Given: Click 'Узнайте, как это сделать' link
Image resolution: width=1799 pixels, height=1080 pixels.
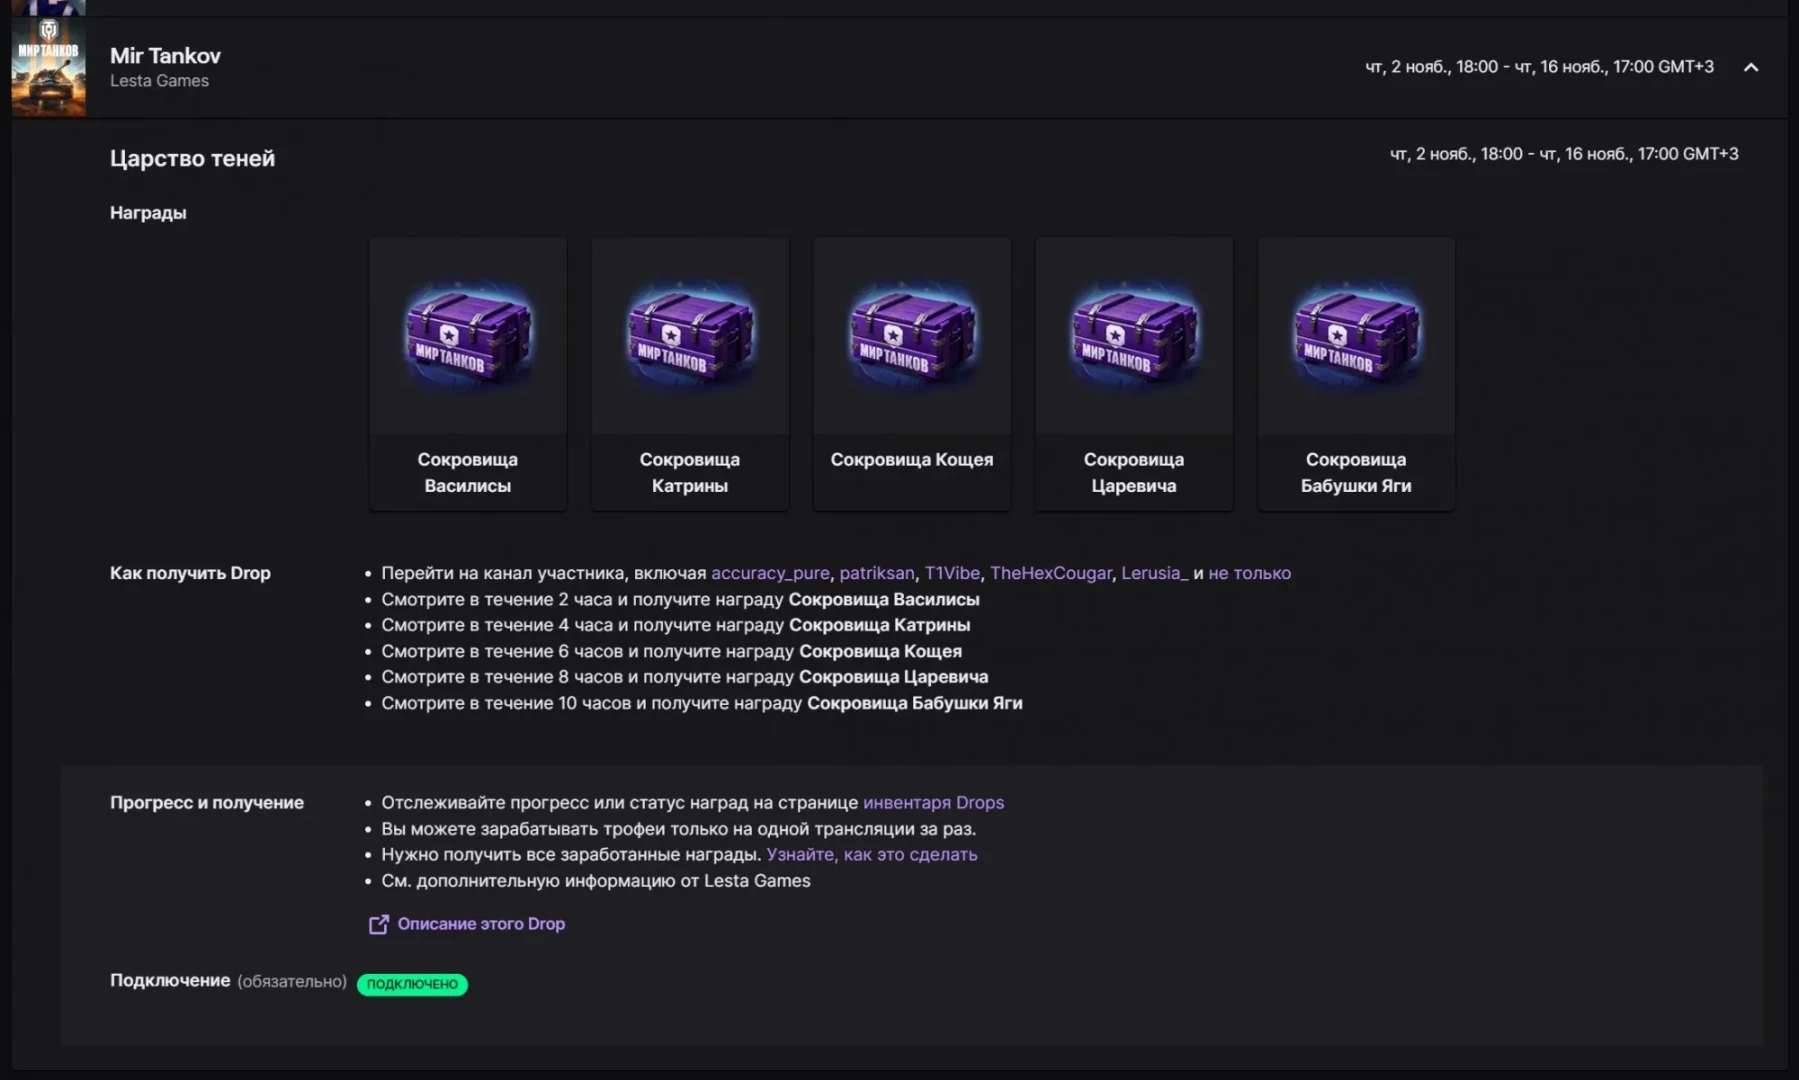Looking at the screenshot, I should 871,854.
